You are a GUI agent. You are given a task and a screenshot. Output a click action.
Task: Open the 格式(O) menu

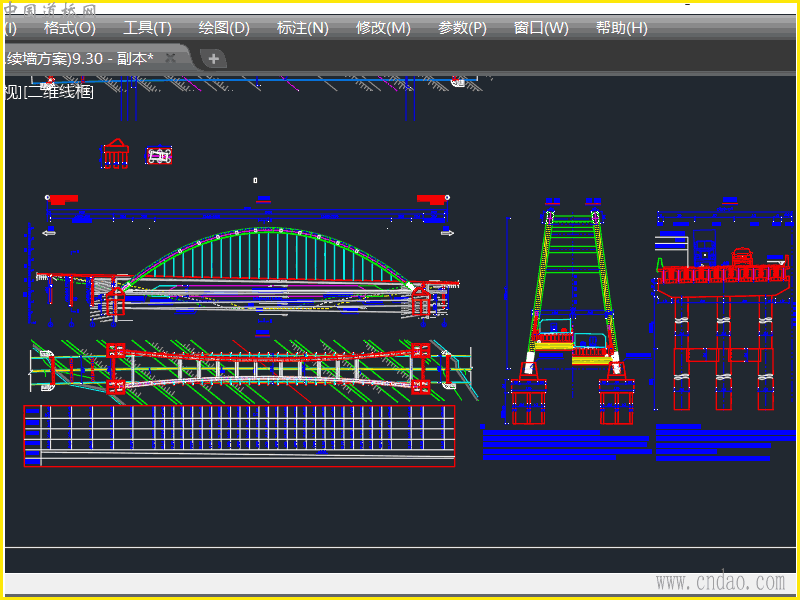tap(69, 28)
